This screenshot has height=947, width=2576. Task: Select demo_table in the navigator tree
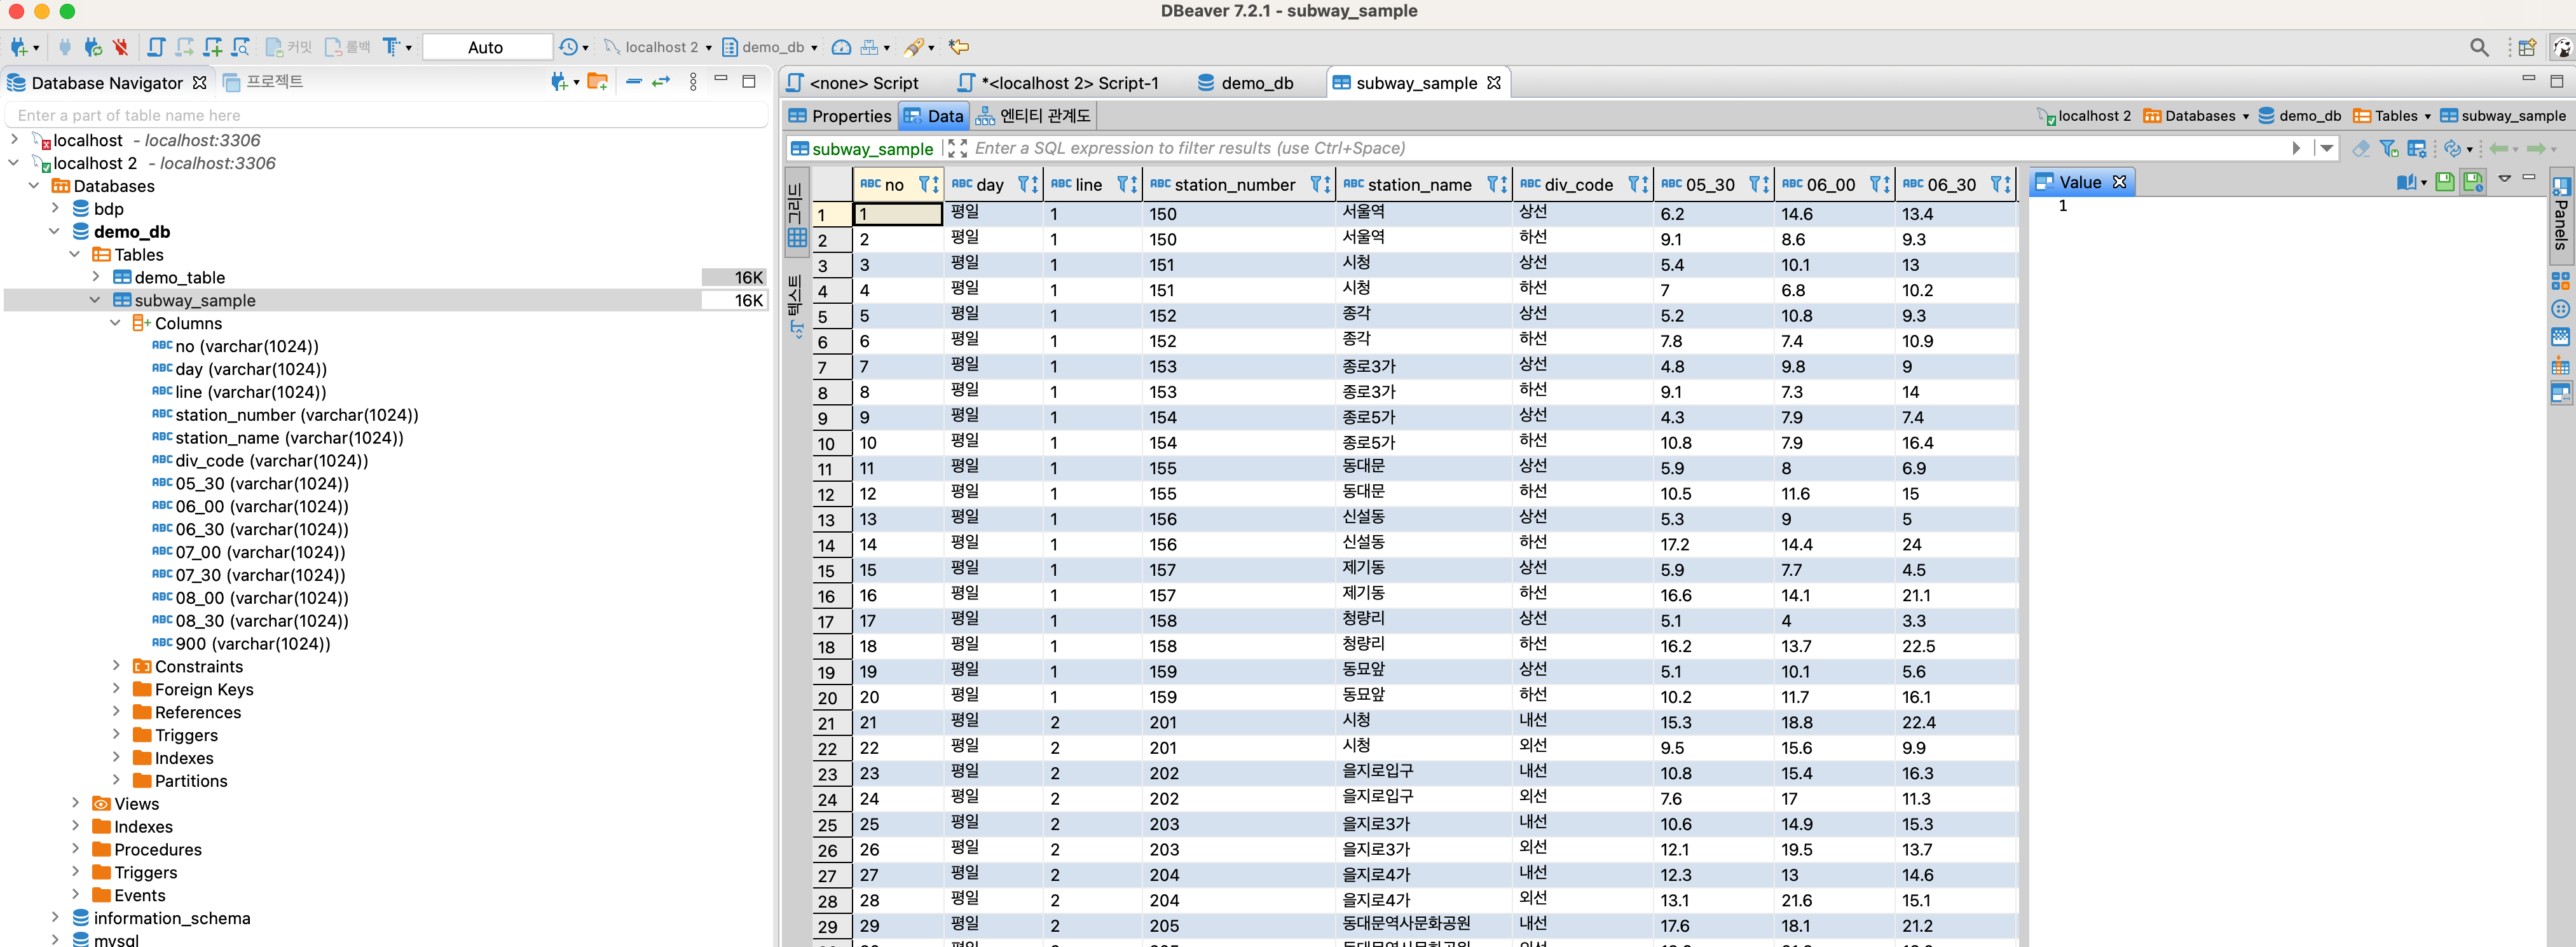[x=180, y=277]
